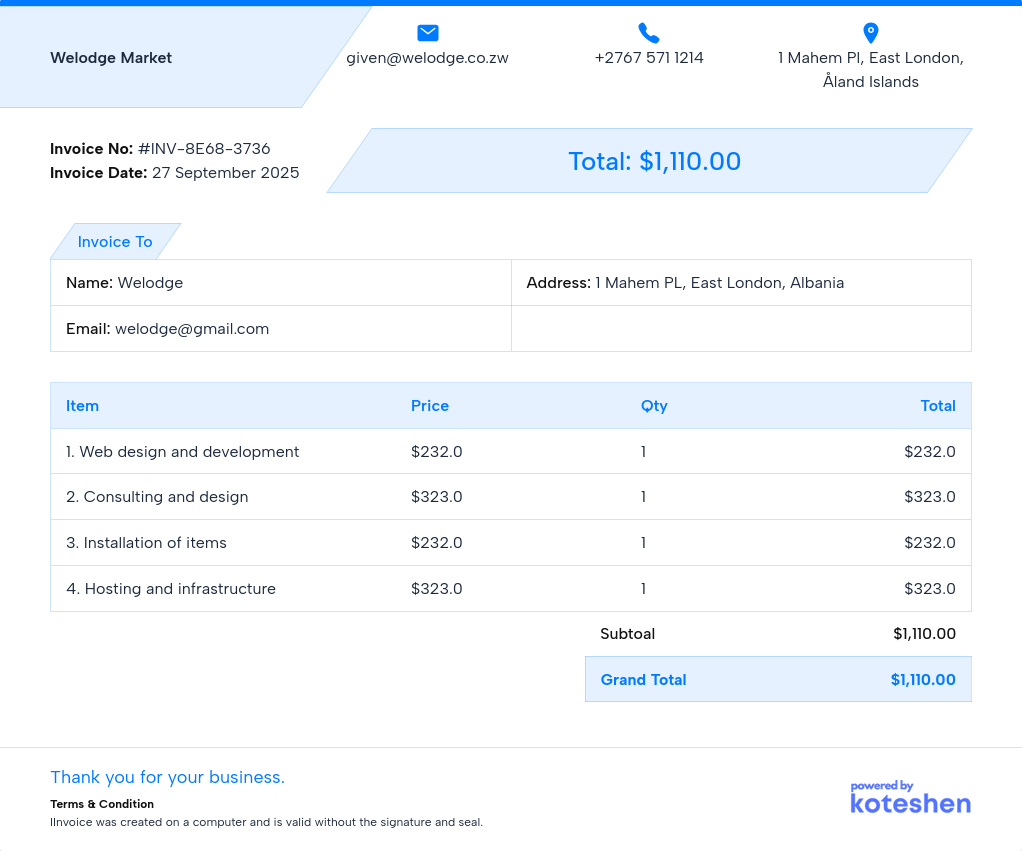Screen dimensions: 1022x851
Task: Click invoice number #INV-8E68-3736
Action: coord(204,149)
